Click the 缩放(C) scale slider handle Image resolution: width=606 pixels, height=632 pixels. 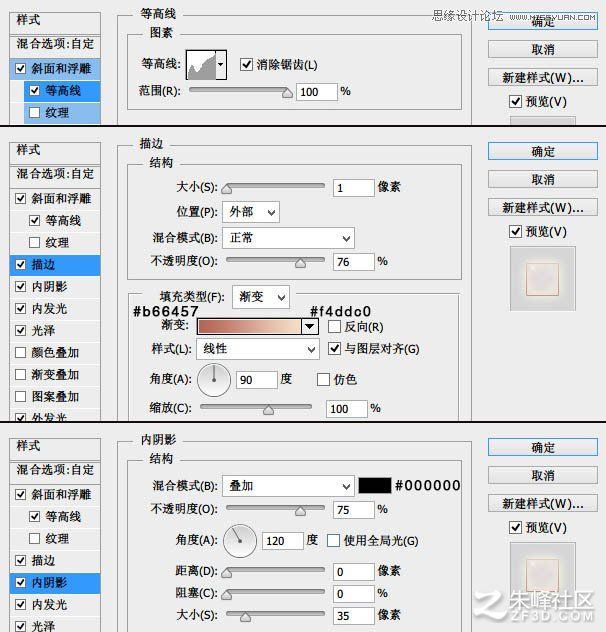(x=269, y=410)
